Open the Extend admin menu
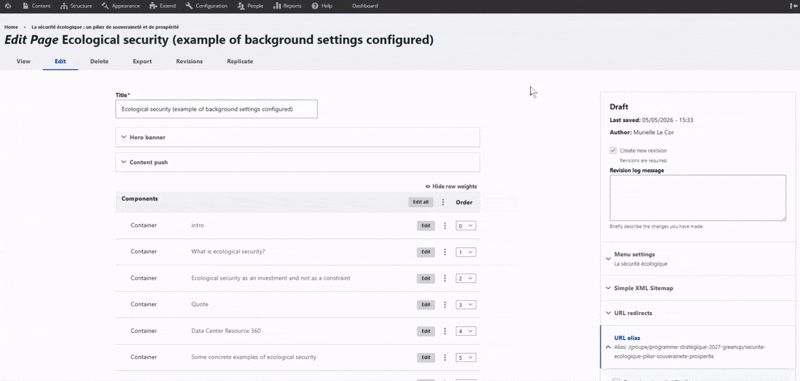The image size is (800, 381). pyautogui.click(x=163, y=6)
